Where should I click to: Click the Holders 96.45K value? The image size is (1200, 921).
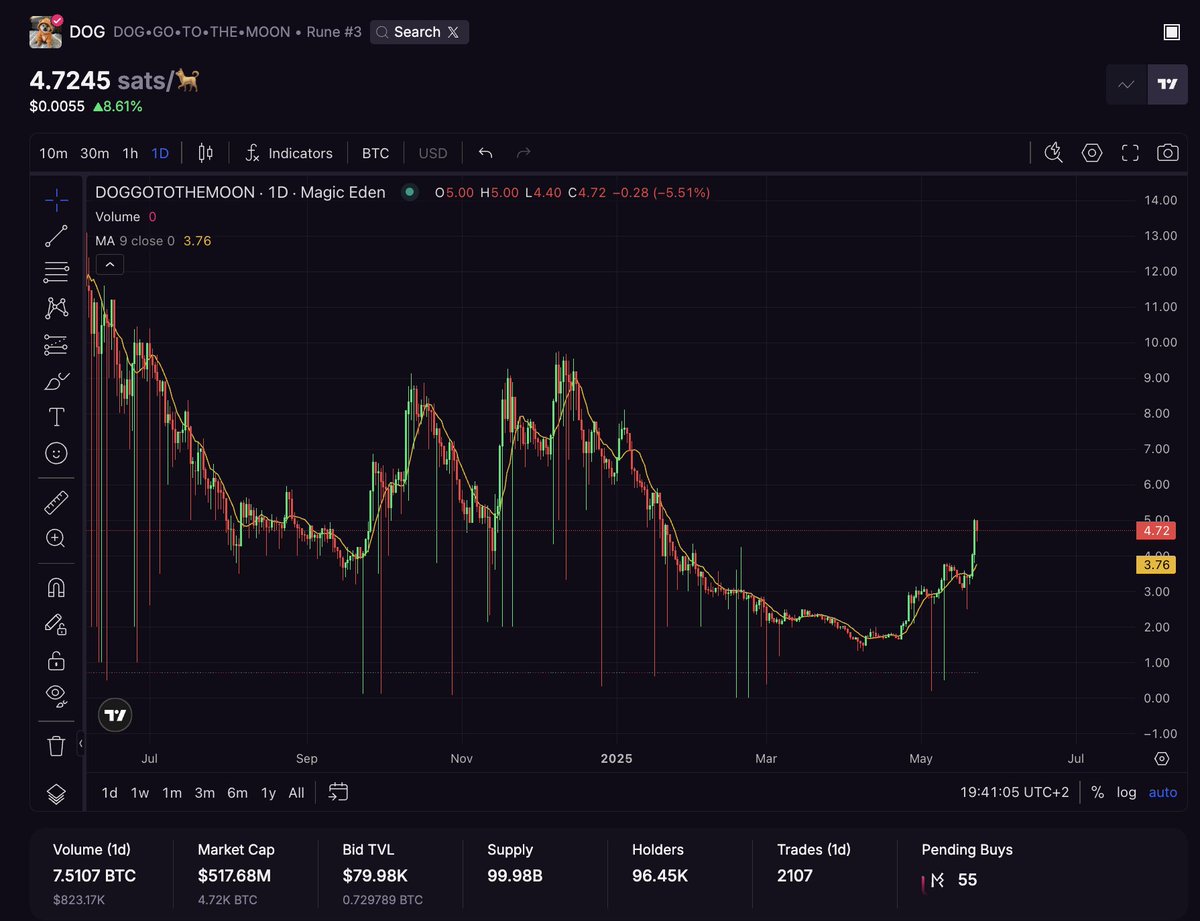[660, 877]
